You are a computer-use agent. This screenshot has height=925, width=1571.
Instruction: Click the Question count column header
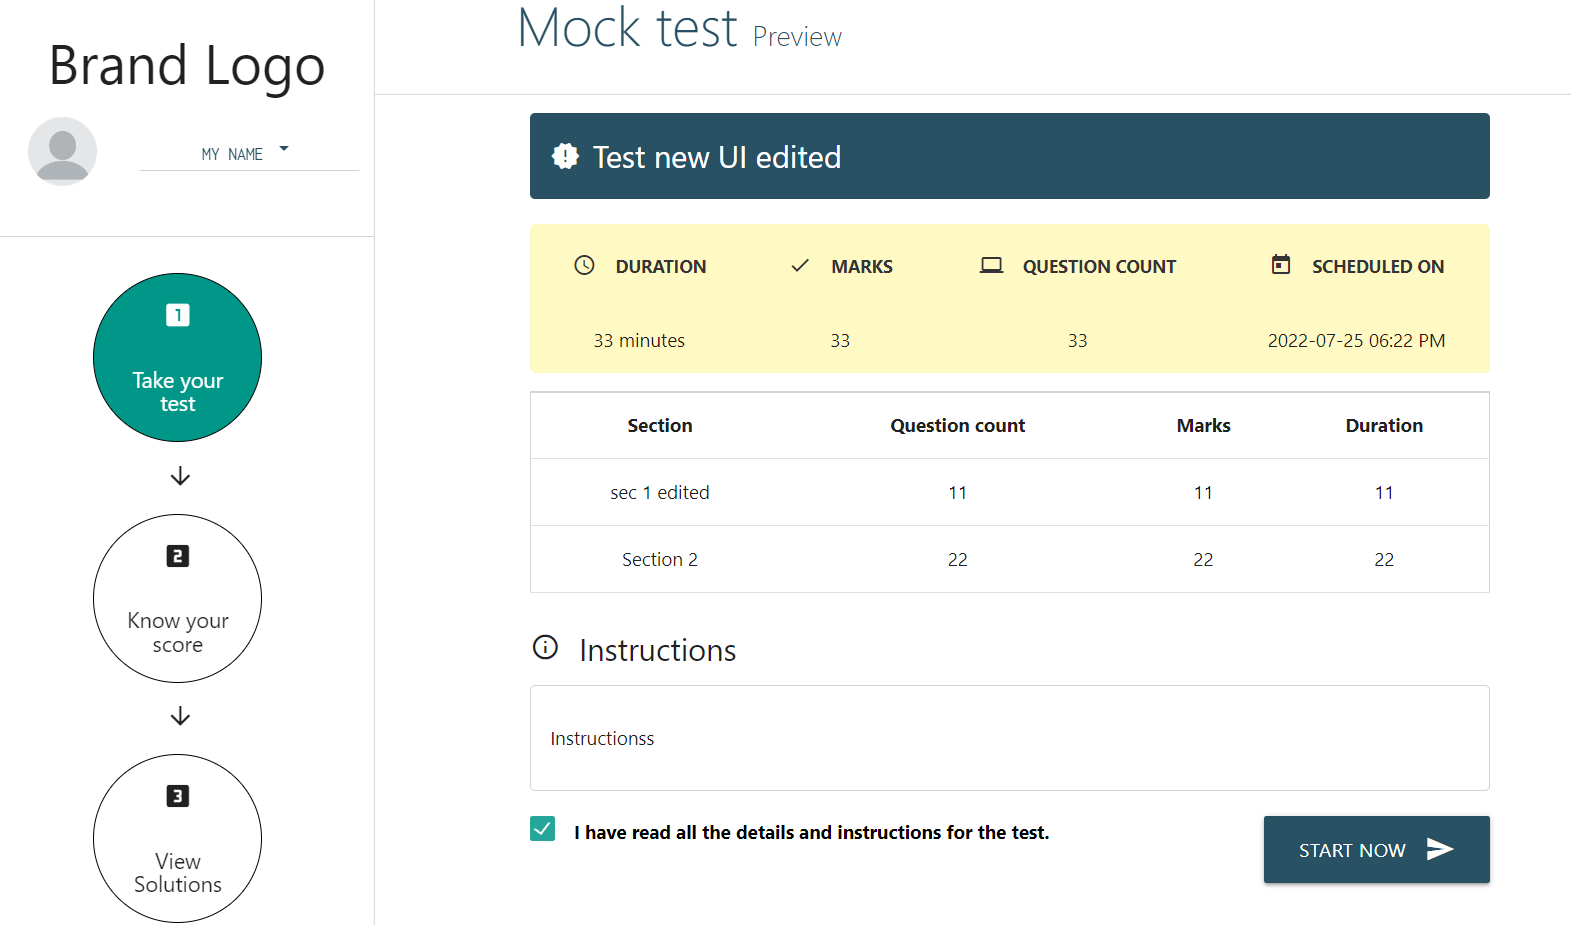click(958, 426)
